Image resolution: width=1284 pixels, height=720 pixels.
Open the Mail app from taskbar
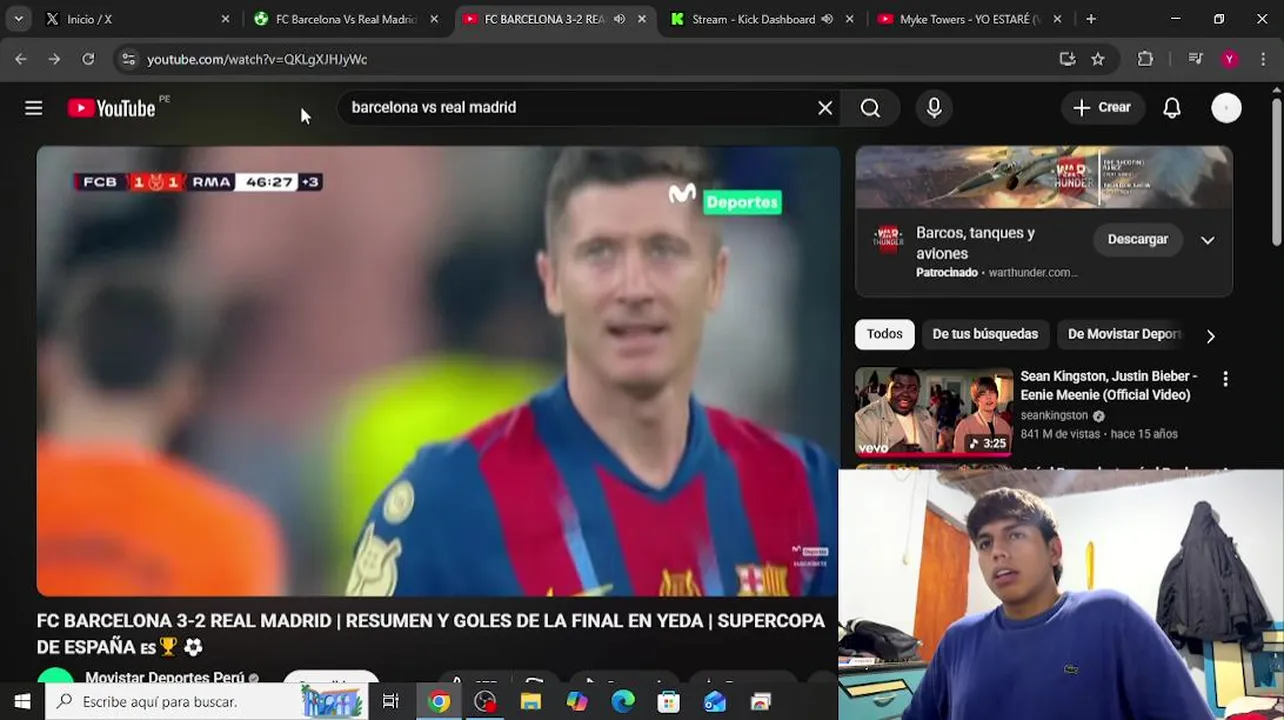(x=715, y=702)
